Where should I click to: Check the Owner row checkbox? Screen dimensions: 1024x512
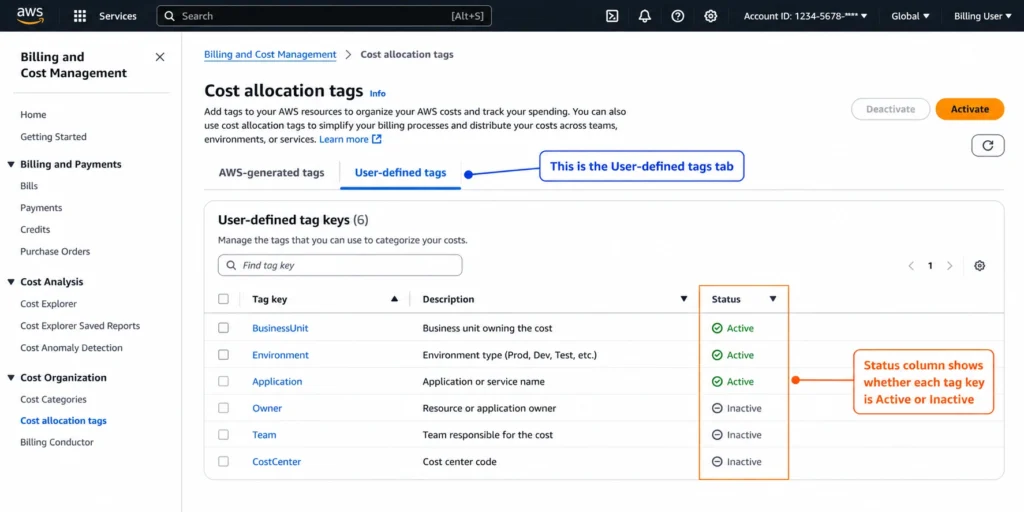pyautogui.click(x=223, y=408)
